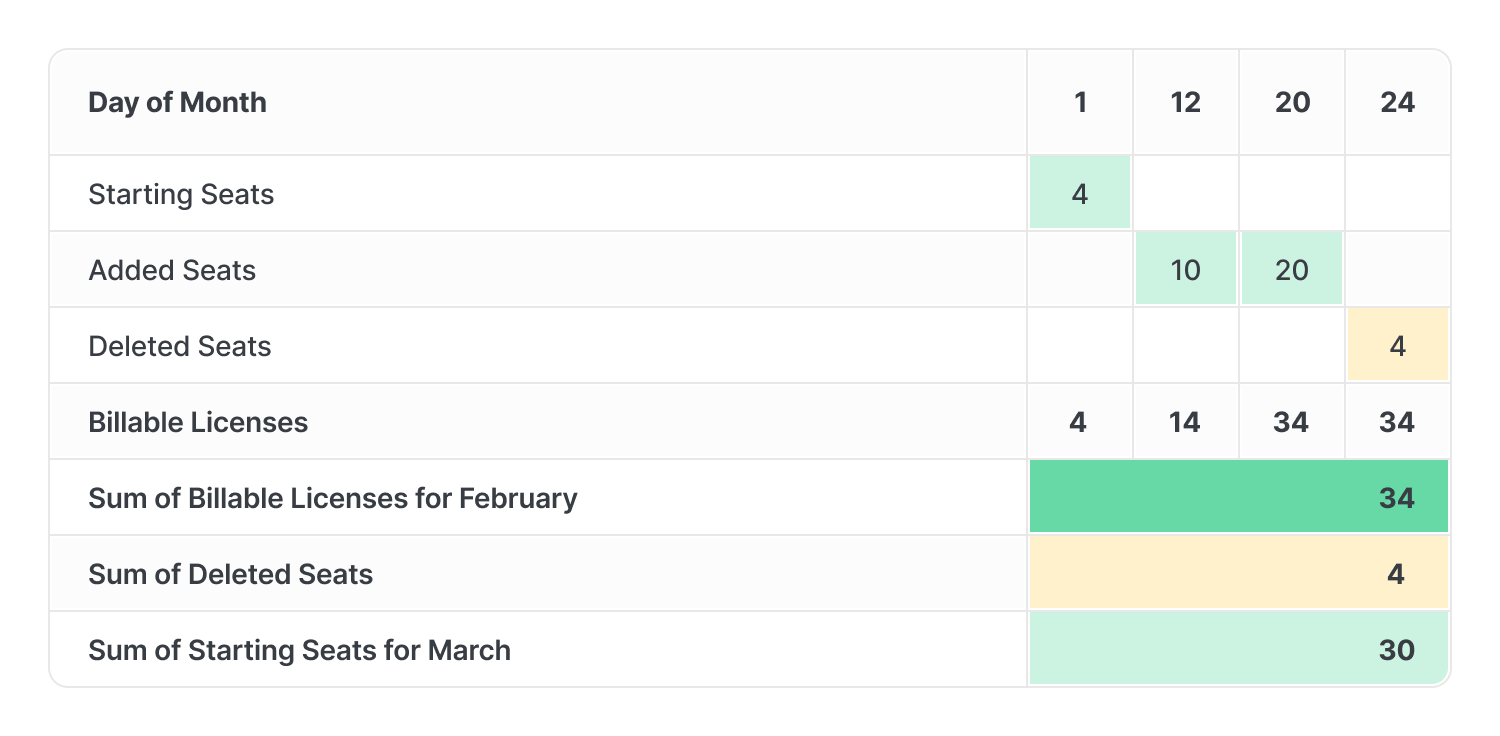The width and height of the screenshot is (1500, 736).
Task: Click the Added Seats row label
Action: coord(172,270)
